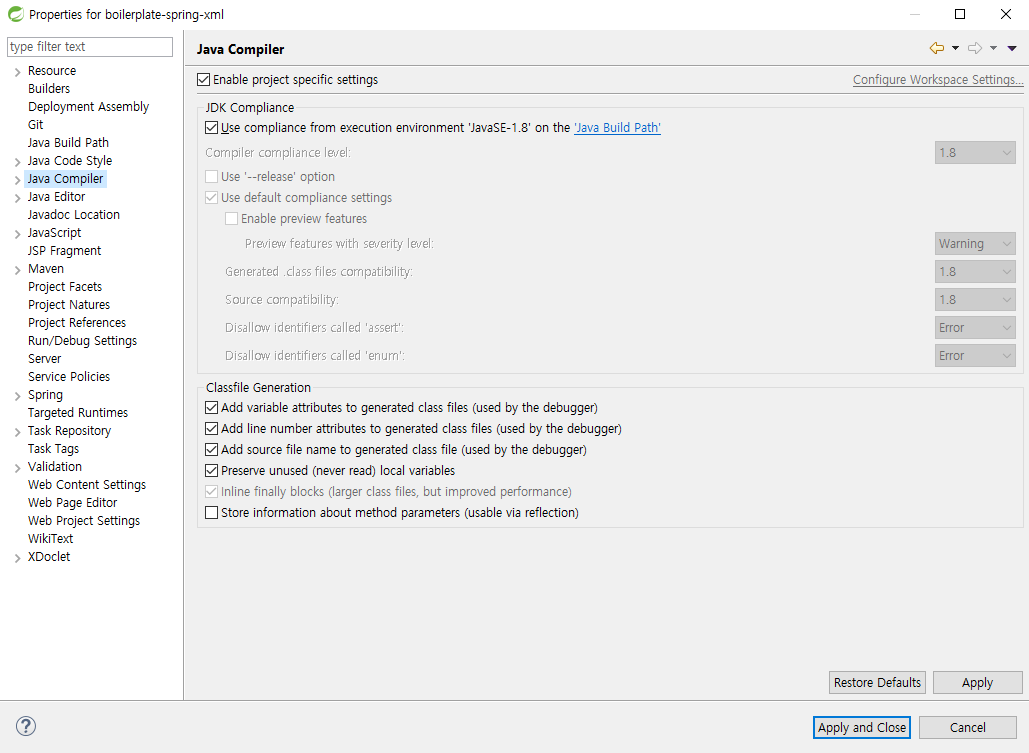Toggle Add line number attributes checkbox
The image size is (1029, 753).
pos(211,429)
